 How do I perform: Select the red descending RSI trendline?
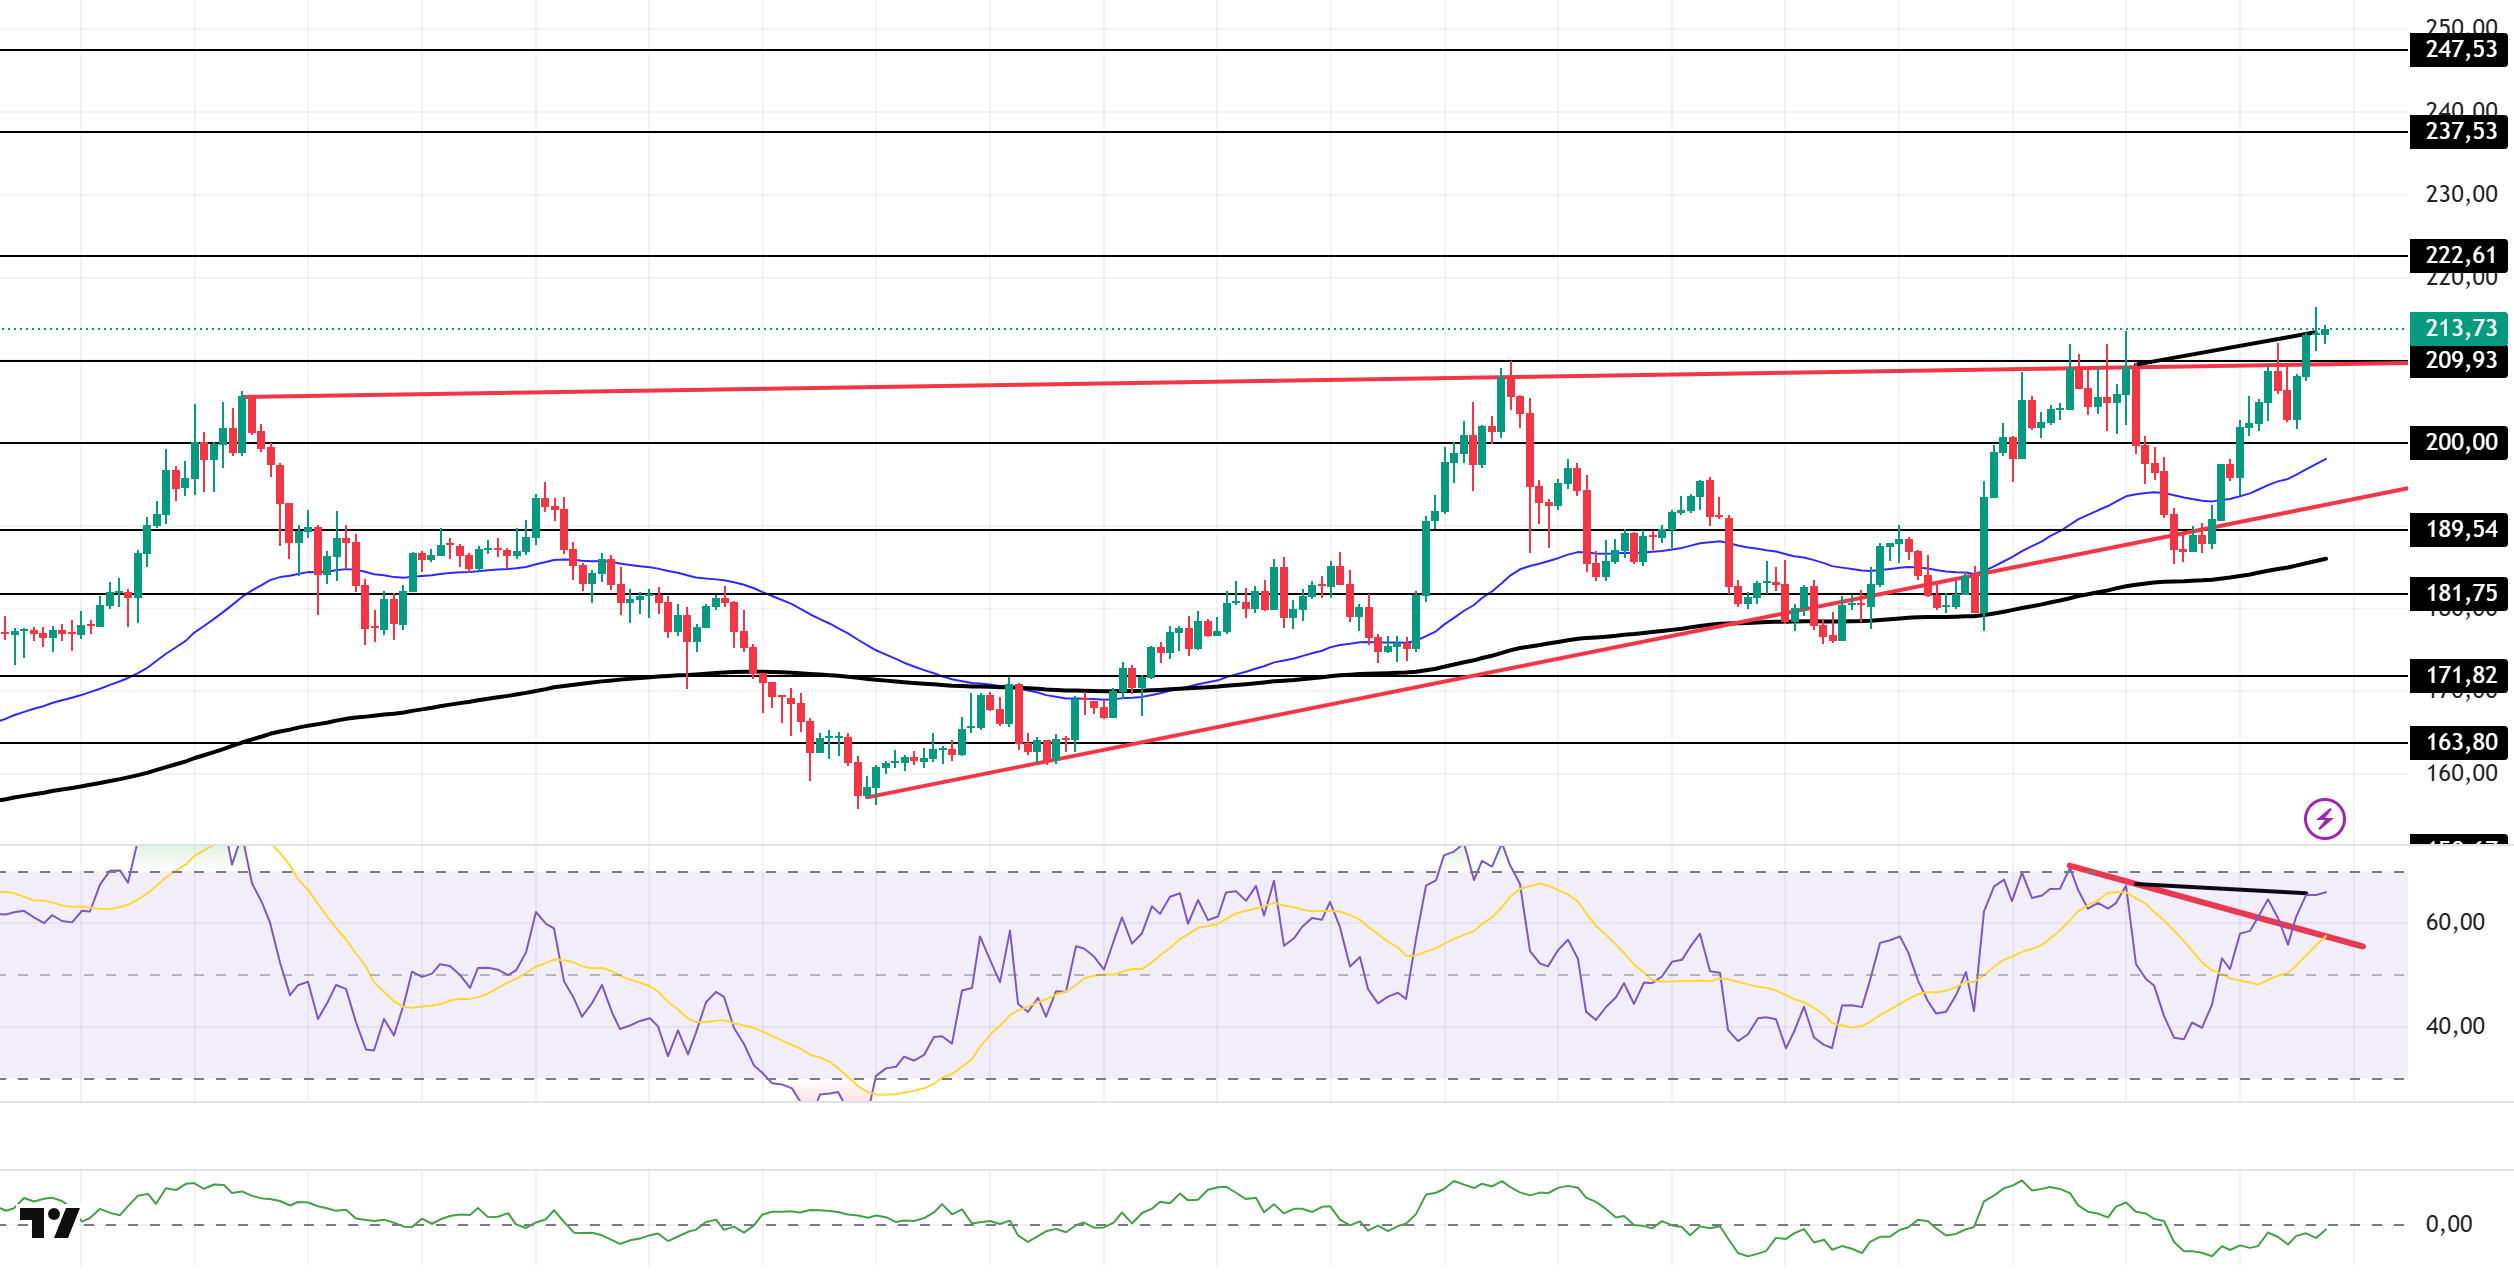pos(2216,906)
